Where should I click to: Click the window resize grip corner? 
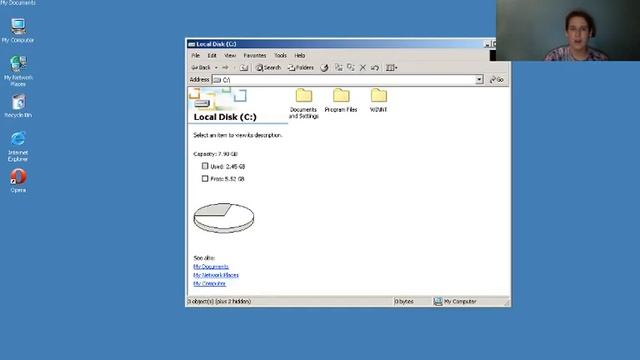click(507, 302)
